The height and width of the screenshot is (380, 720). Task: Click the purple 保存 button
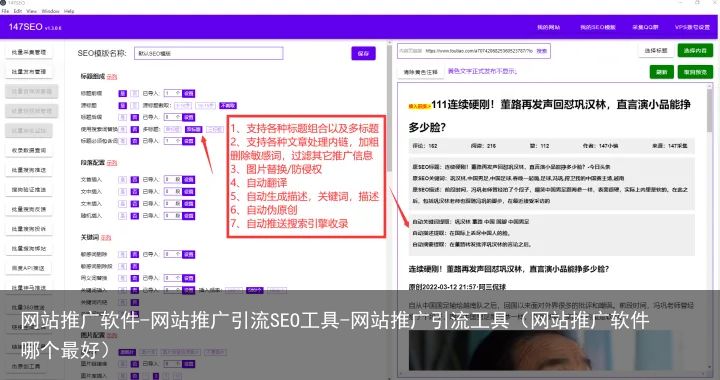point(363,53)
